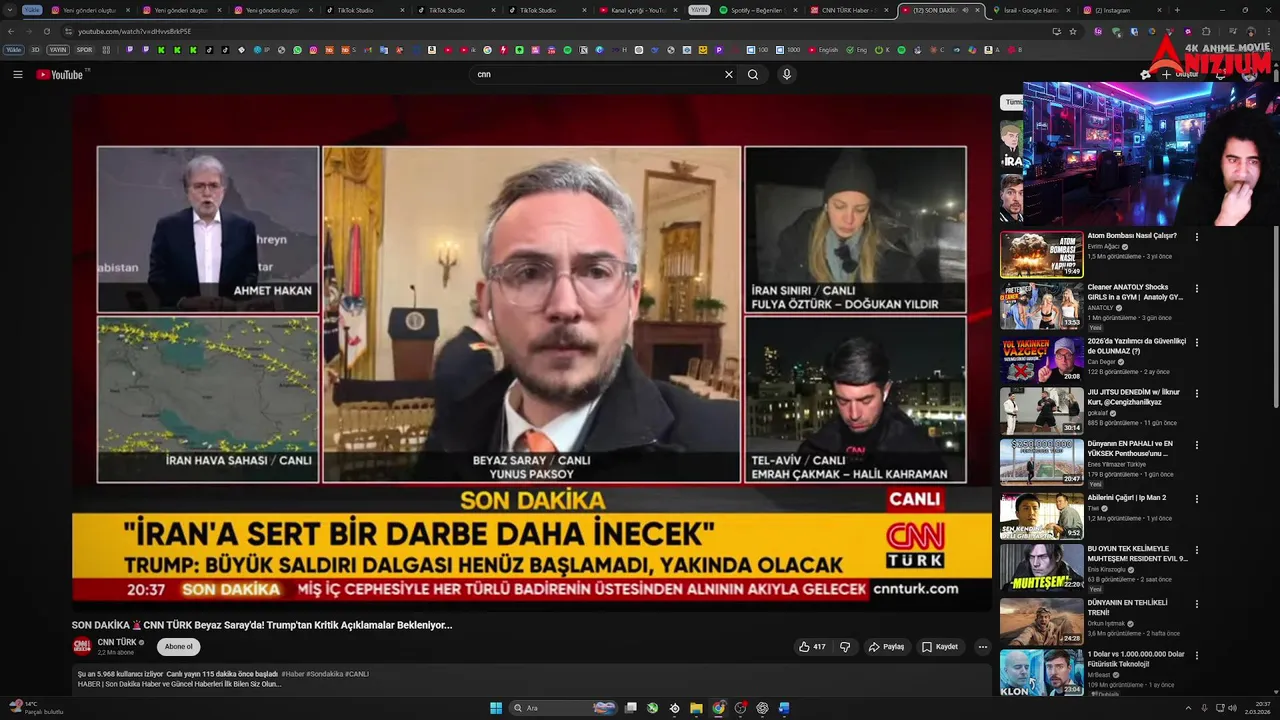Image resolution: width=1280 pixels, height=720 pixels.
Task: Click the browser back arrow
Action: [11, 31]
